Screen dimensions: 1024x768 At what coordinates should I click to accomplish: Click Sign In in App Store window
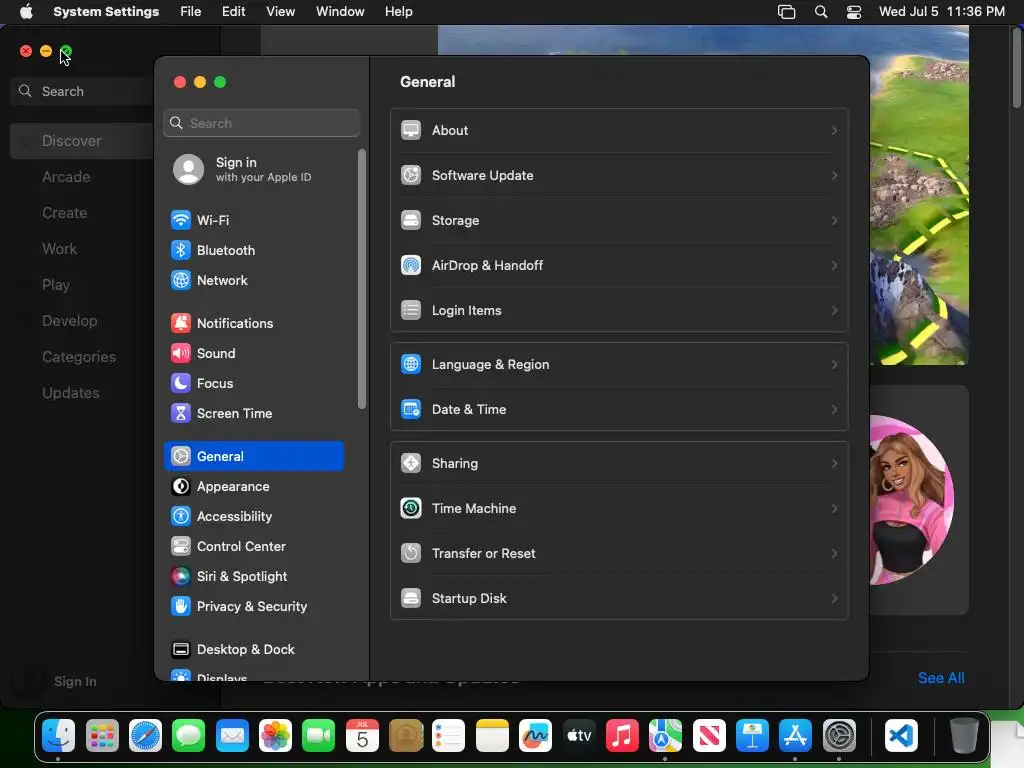tap(75, 681)
